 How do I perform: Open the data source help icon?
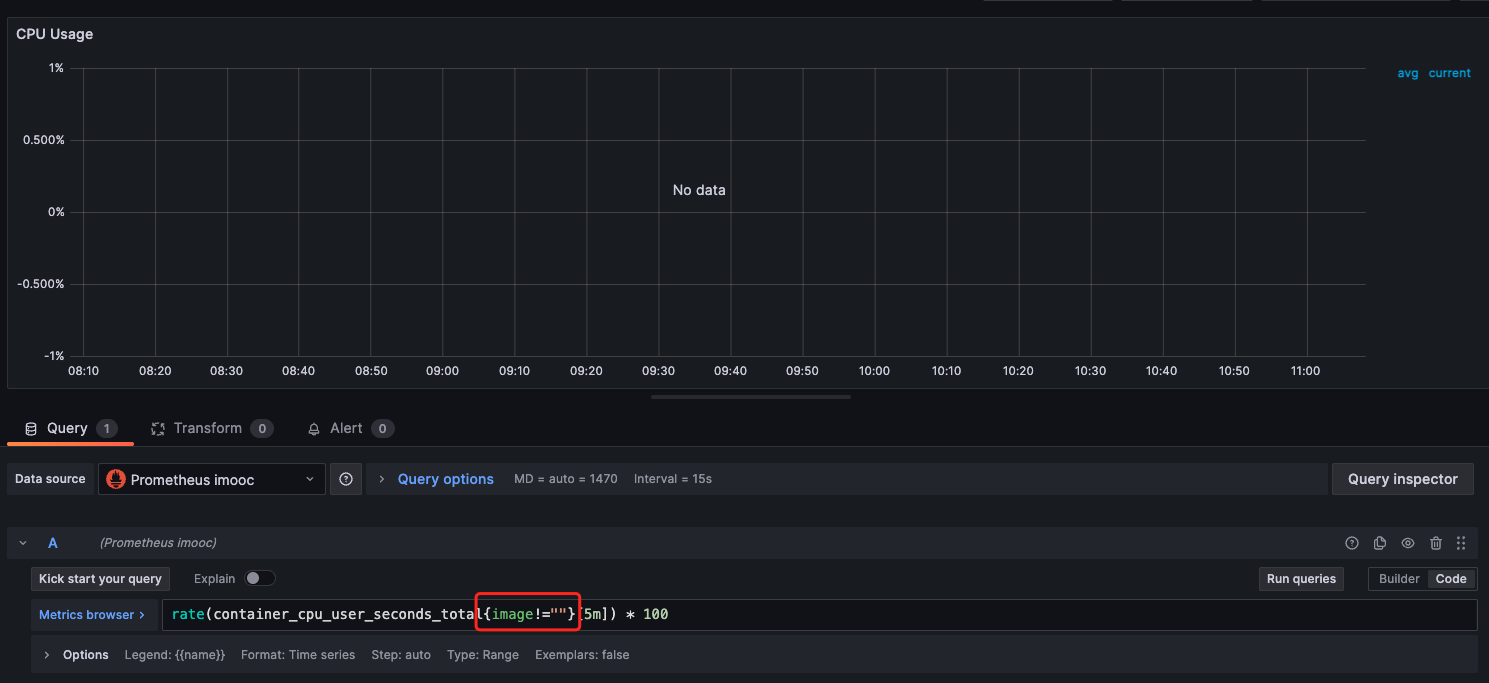(346, 479)
